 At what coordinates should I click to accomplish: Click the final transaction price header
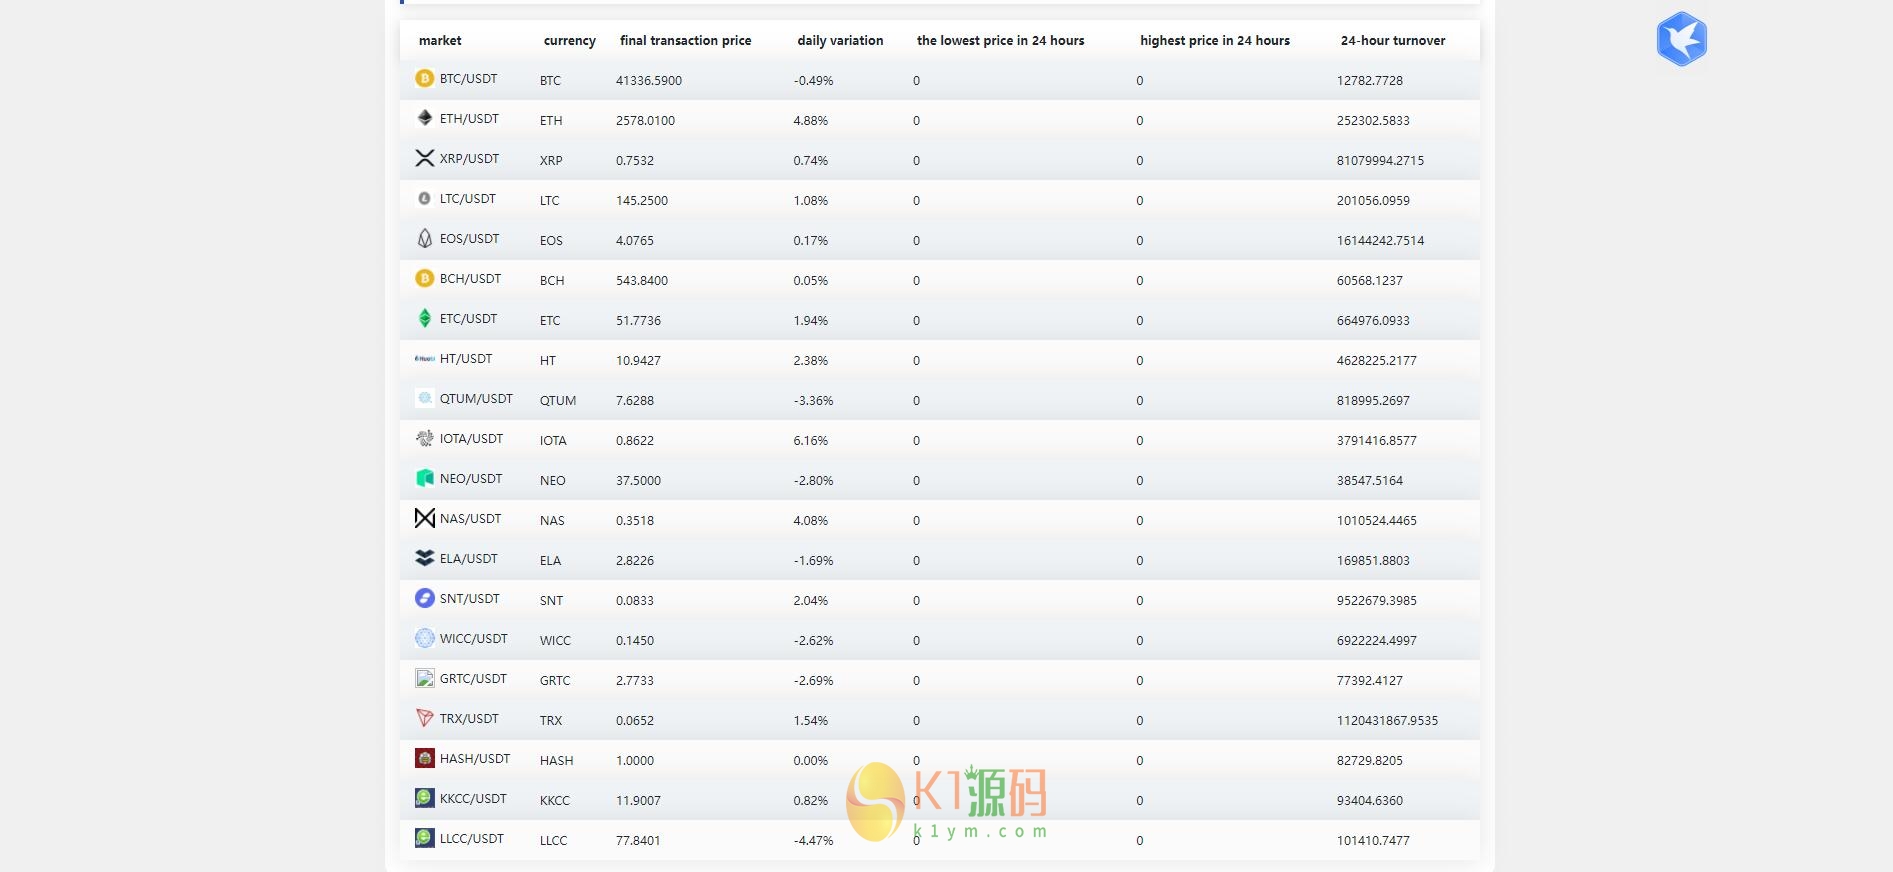685,41
